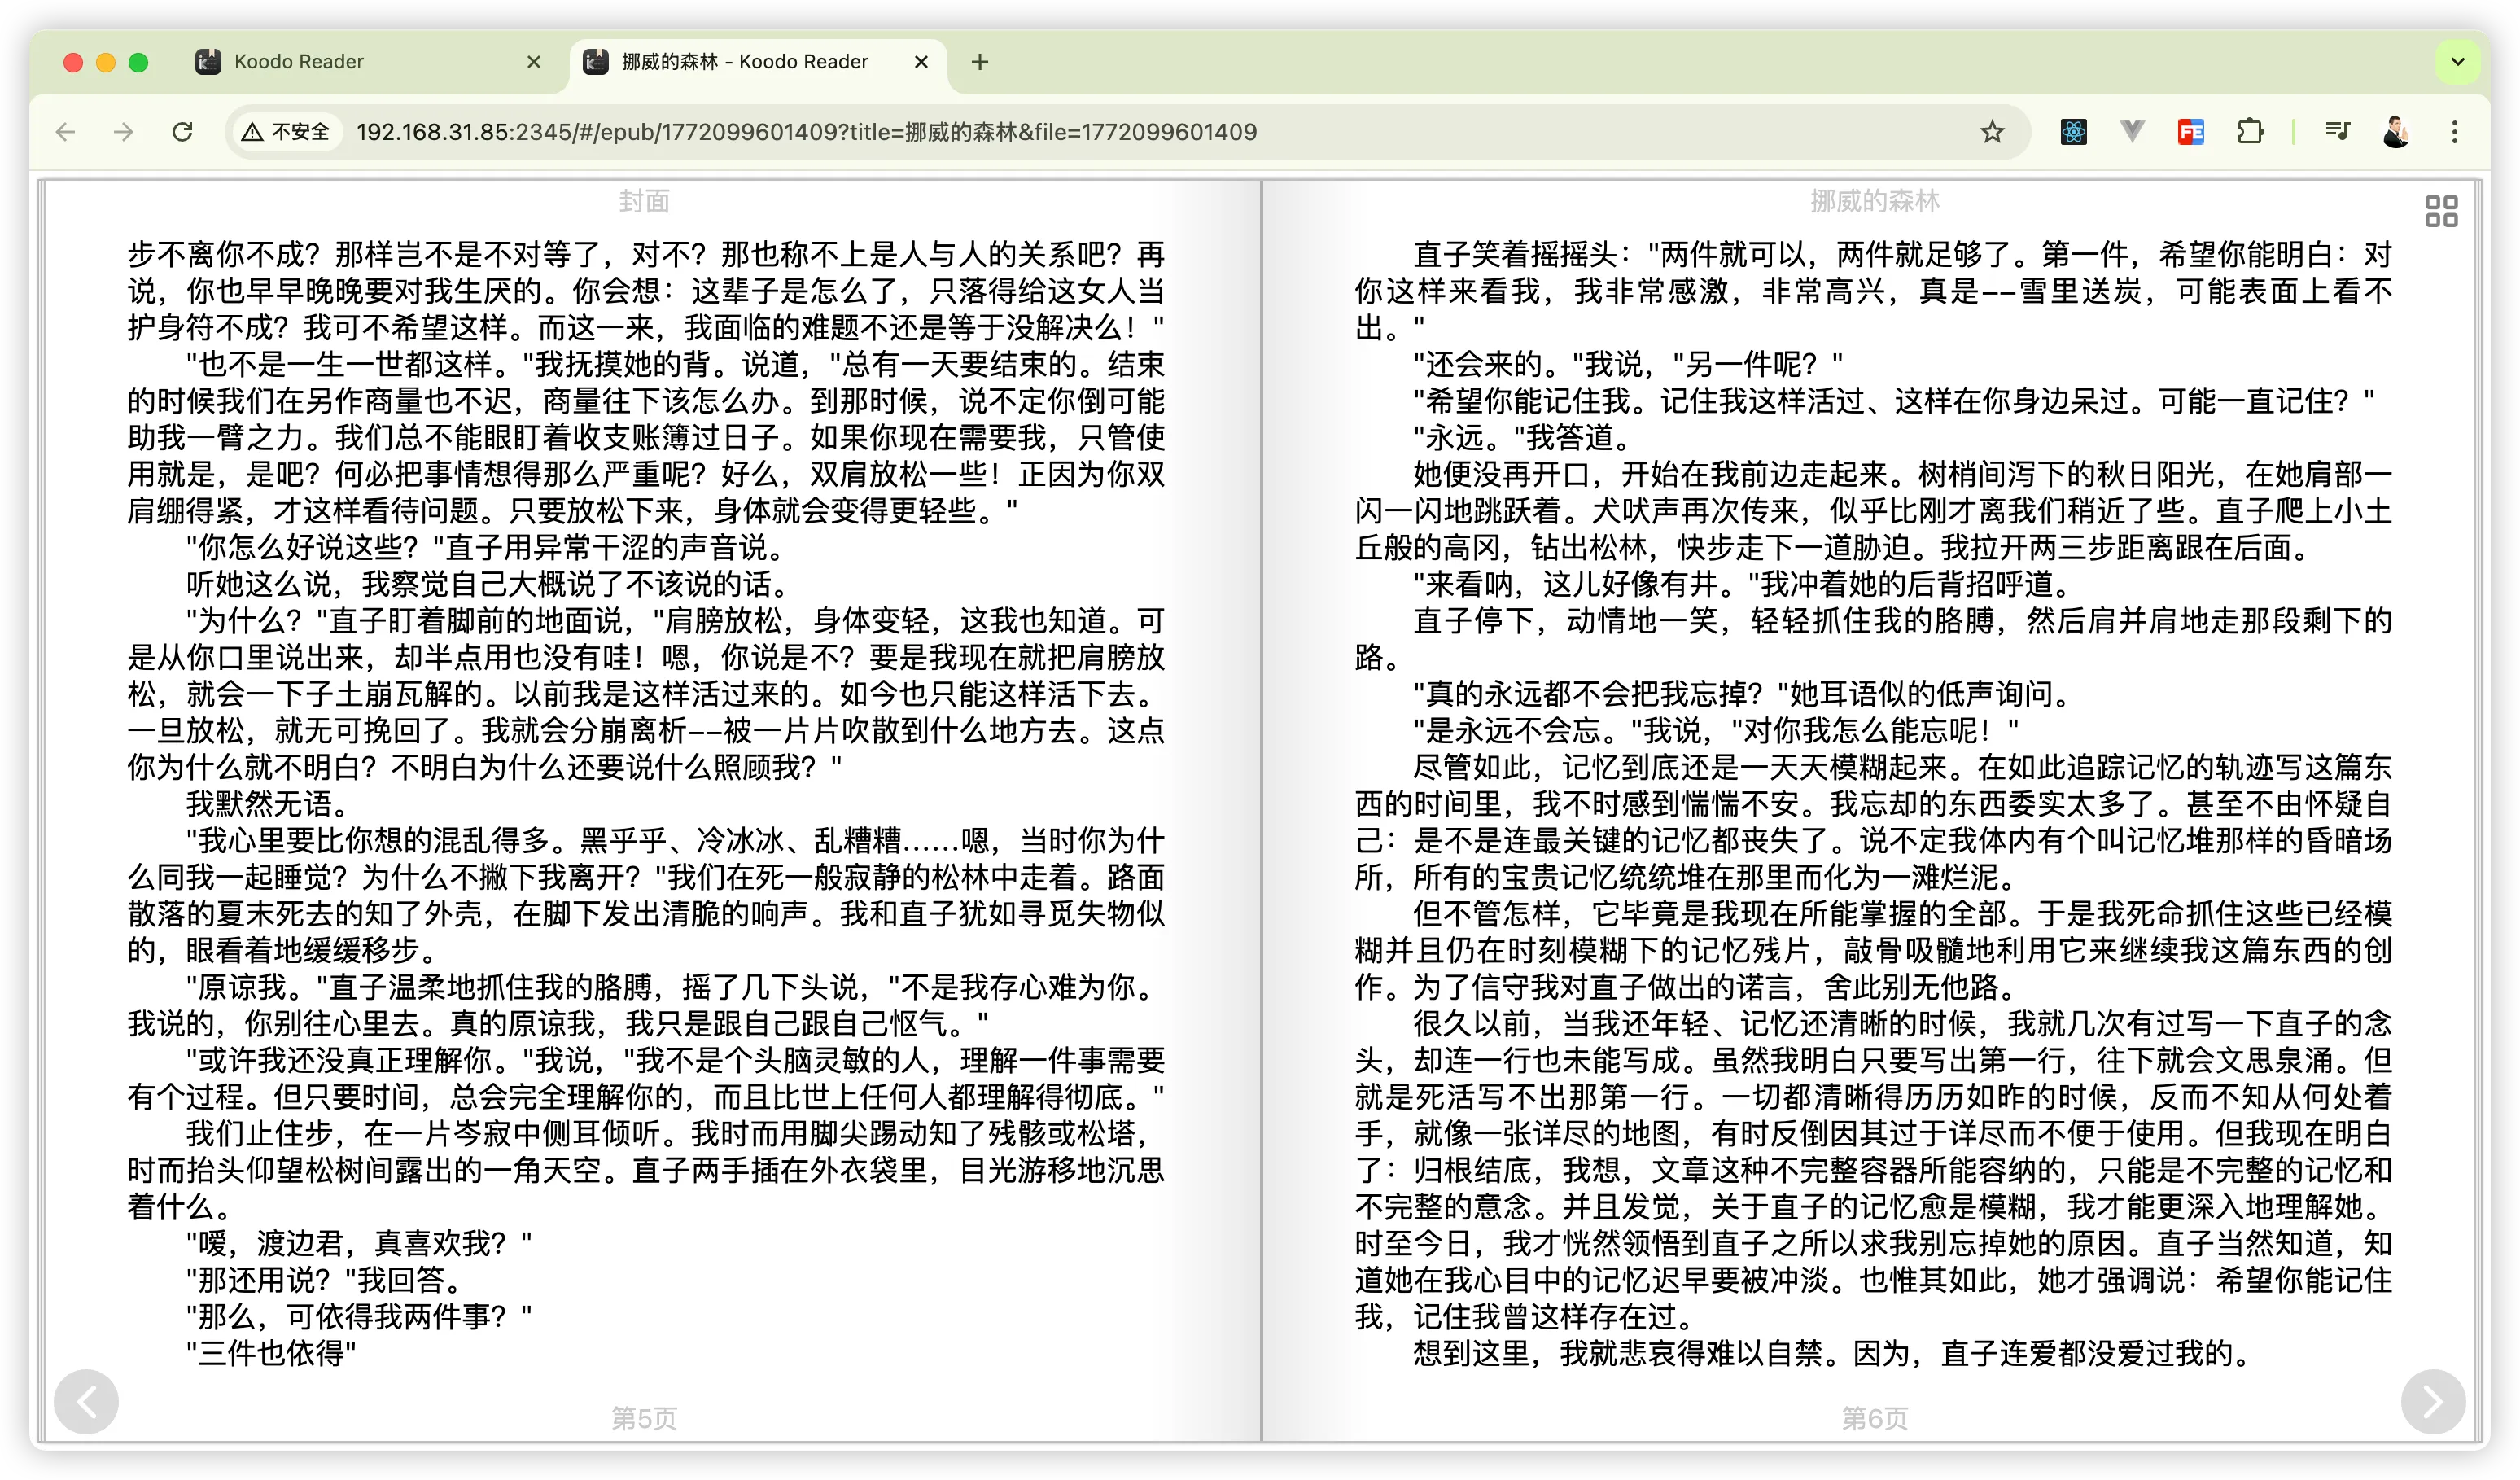Click the 挪威的森林 title header on the right page
Viewport: 2520px width, 1480px height.
pyautogui.click(x=1875, y=202)
